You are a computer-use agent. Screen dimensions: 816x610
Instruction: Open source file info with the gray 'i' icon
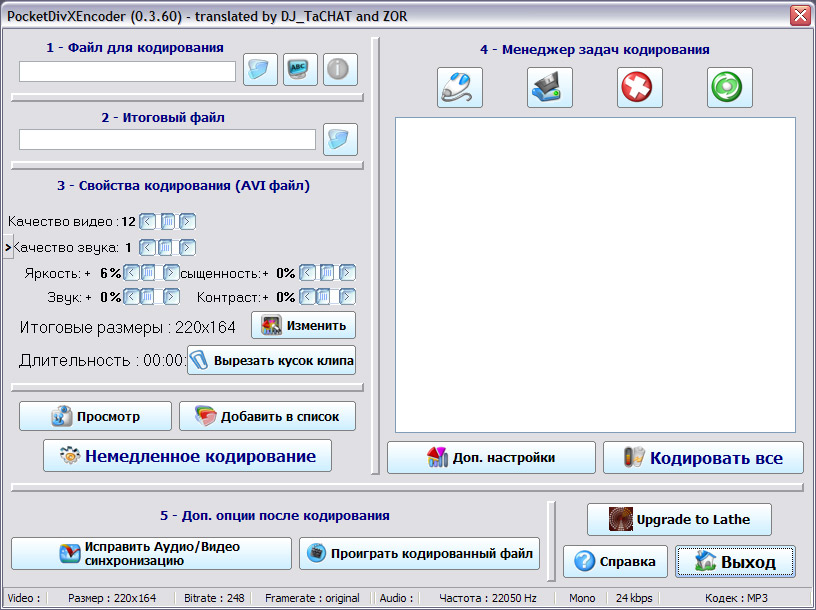[340, 69]
